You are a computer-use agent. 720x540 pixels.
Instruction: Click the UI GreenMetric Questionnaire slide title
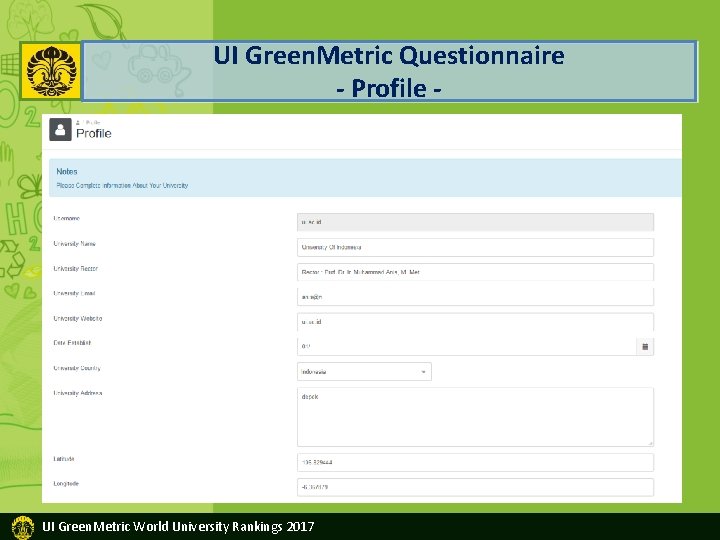[389, 72]
